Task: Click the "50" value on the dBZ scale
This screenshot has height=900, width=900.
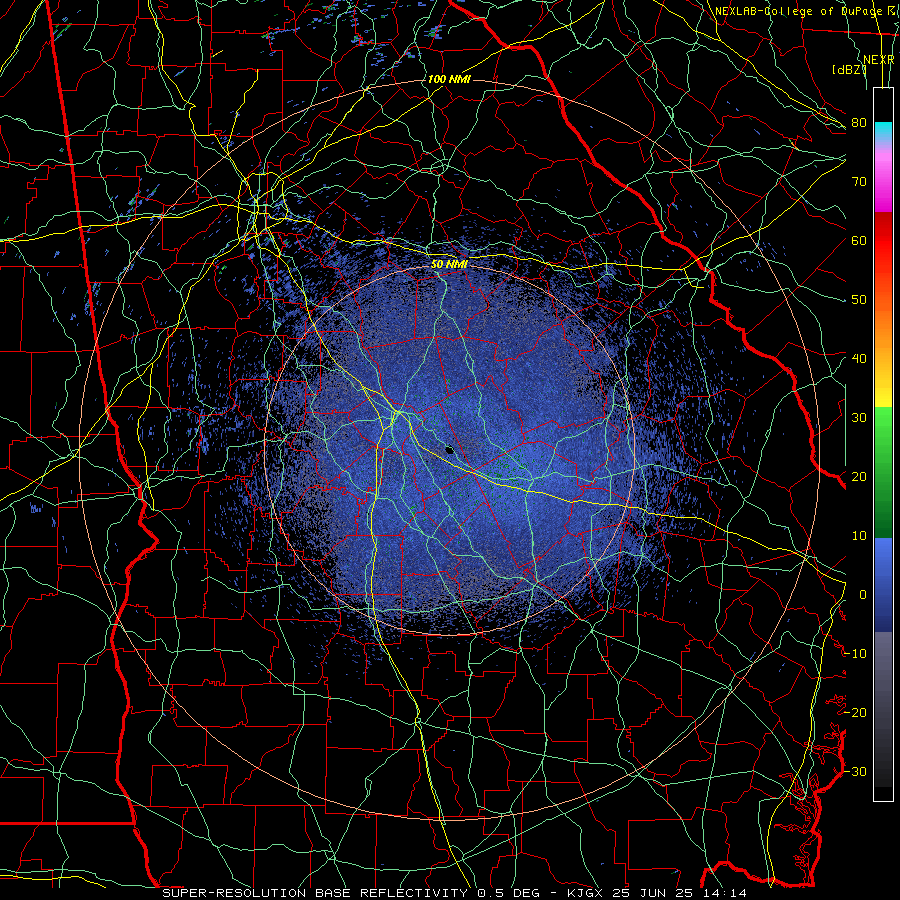Action: click(859, 300)
